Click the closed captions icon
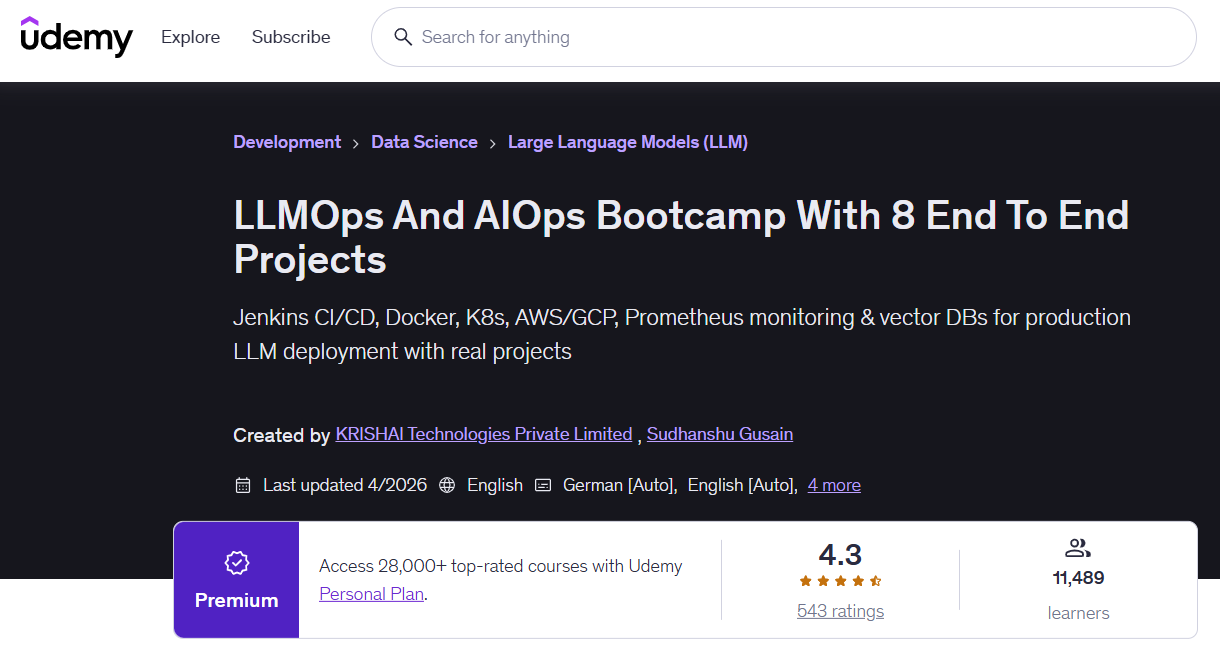The image size is (1220, 671). pos(543,485)
